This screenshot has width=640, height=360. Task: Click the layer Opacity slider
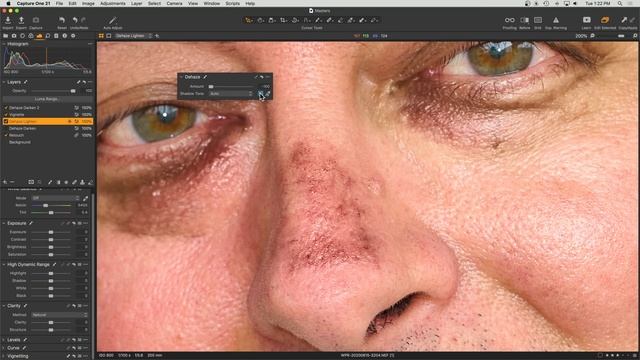[53, 91]
